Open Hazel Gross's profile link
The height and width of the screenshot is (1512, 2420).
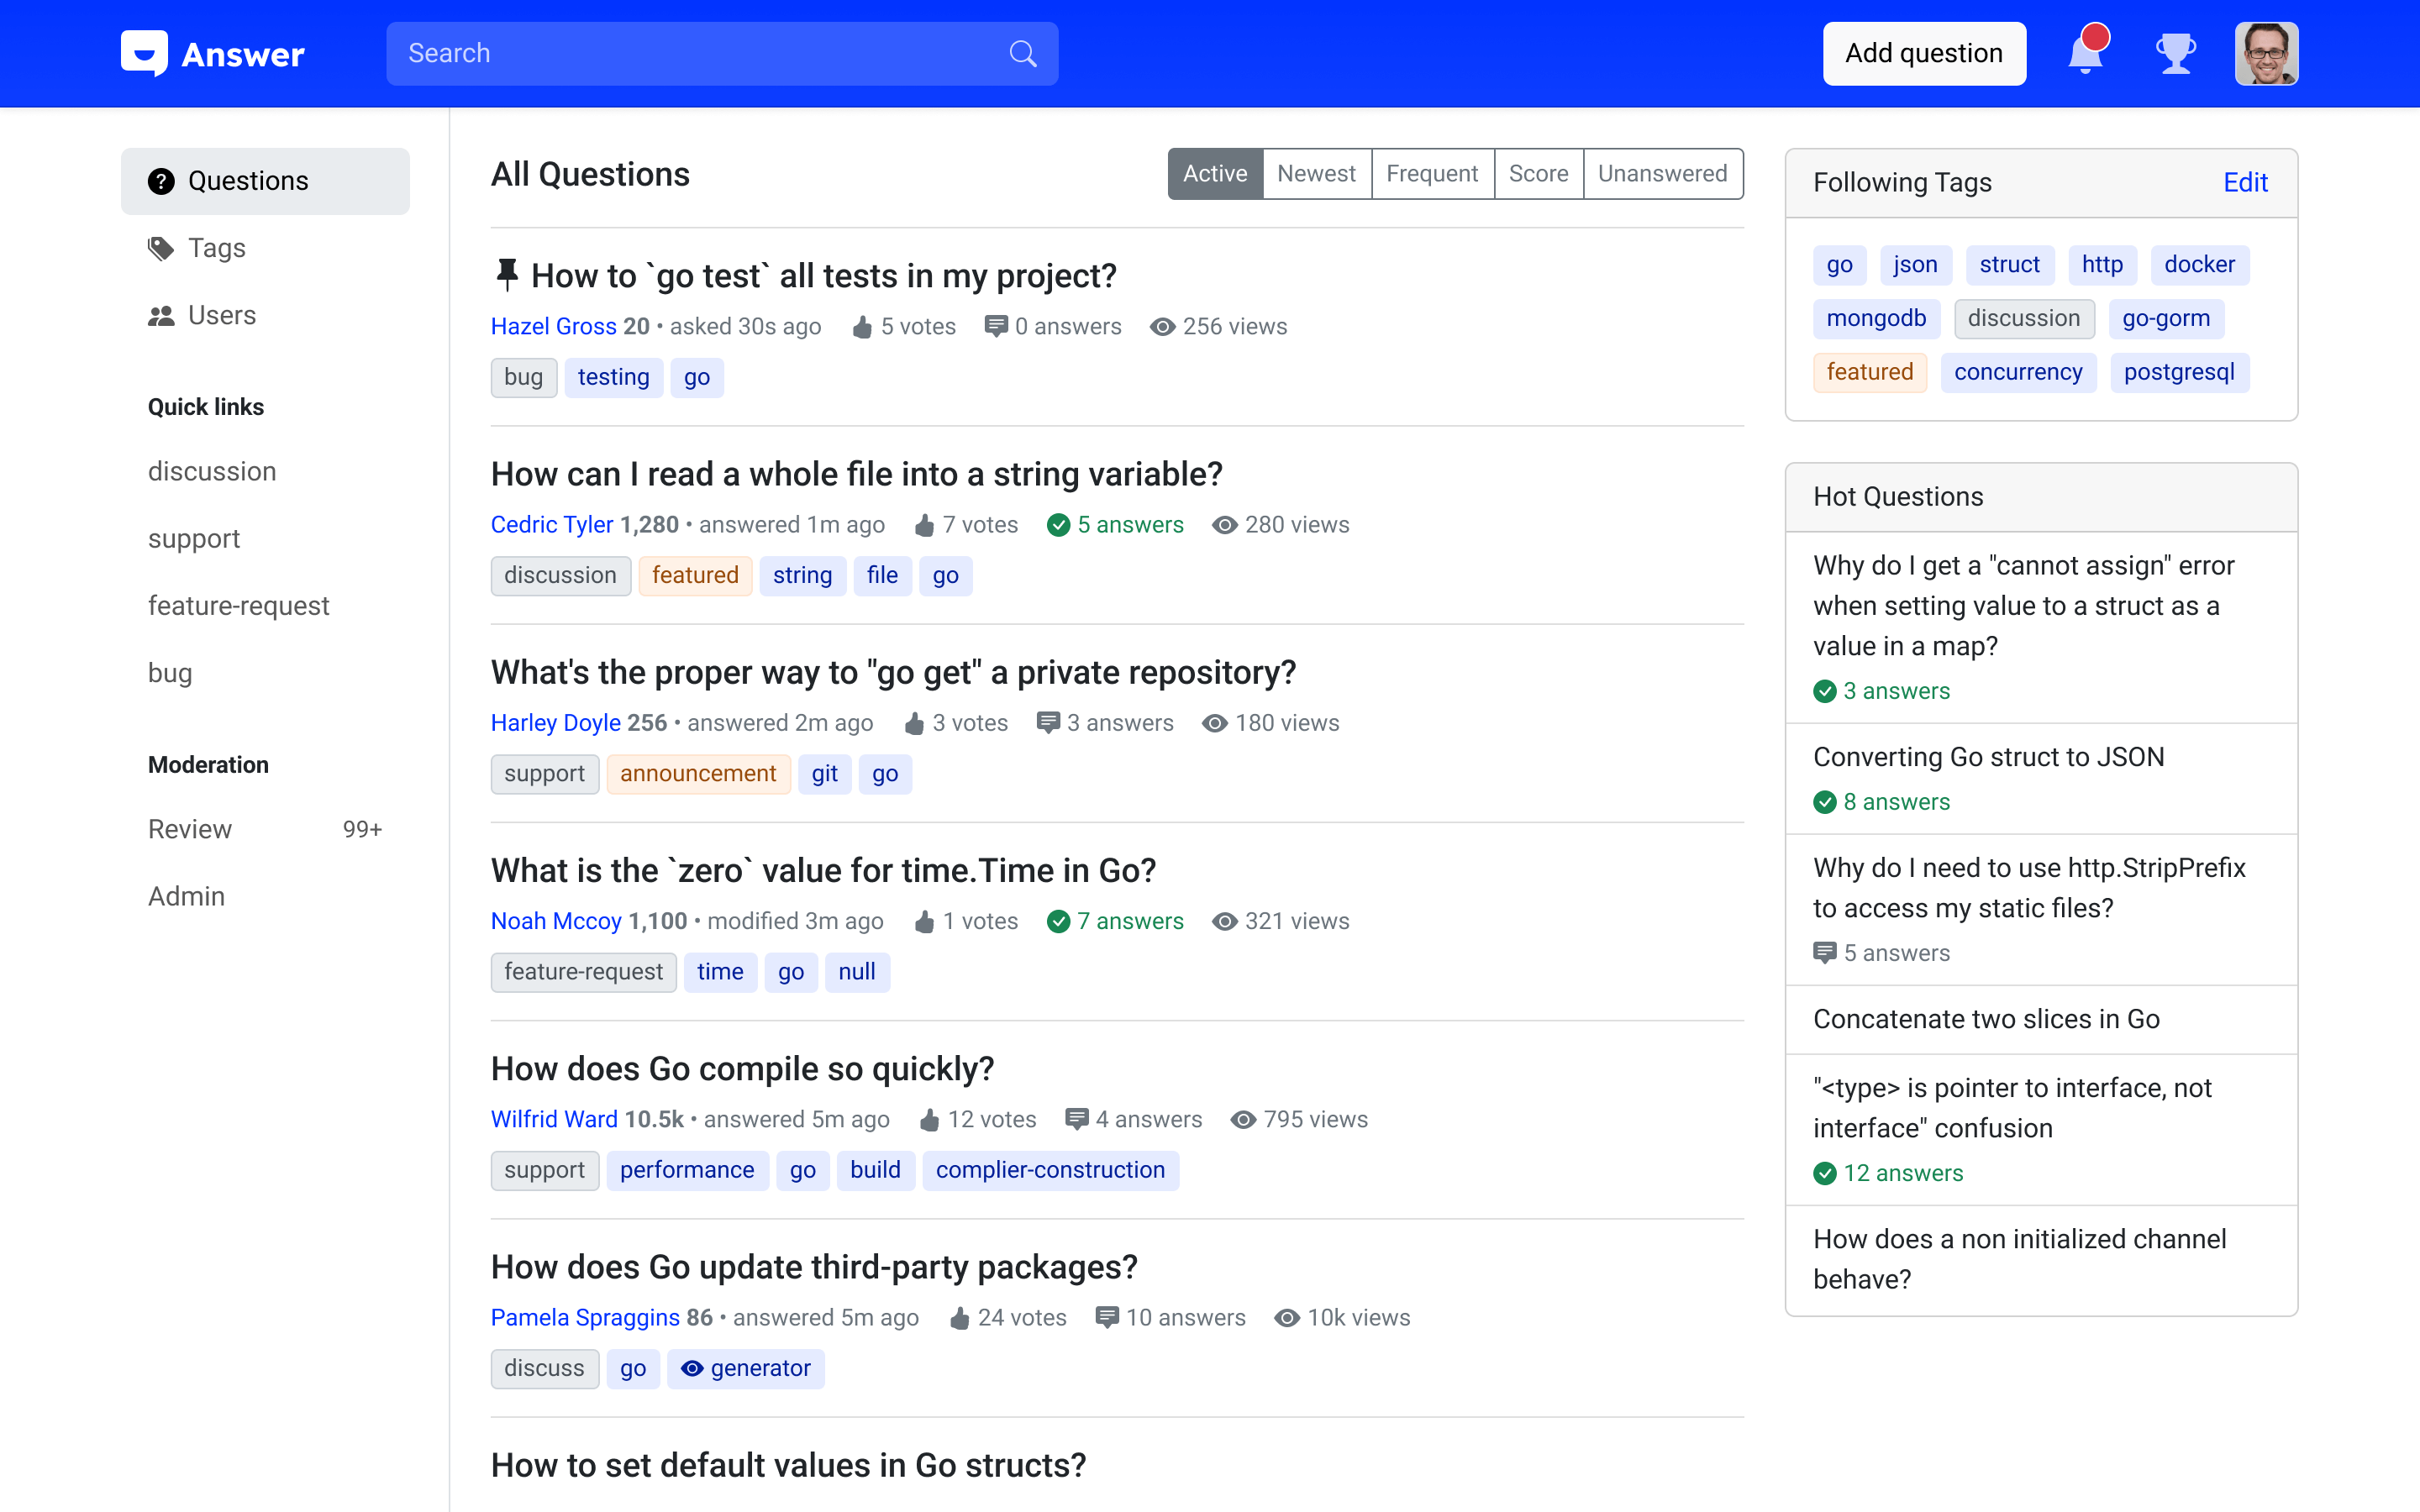553,327
